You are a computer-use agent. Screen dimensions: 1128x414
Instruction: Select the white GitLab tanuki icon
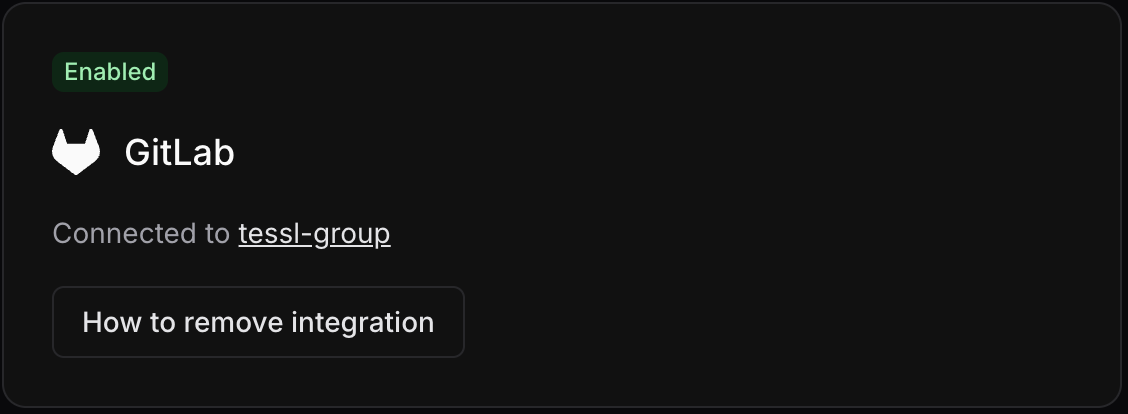(x=76, y=152)
